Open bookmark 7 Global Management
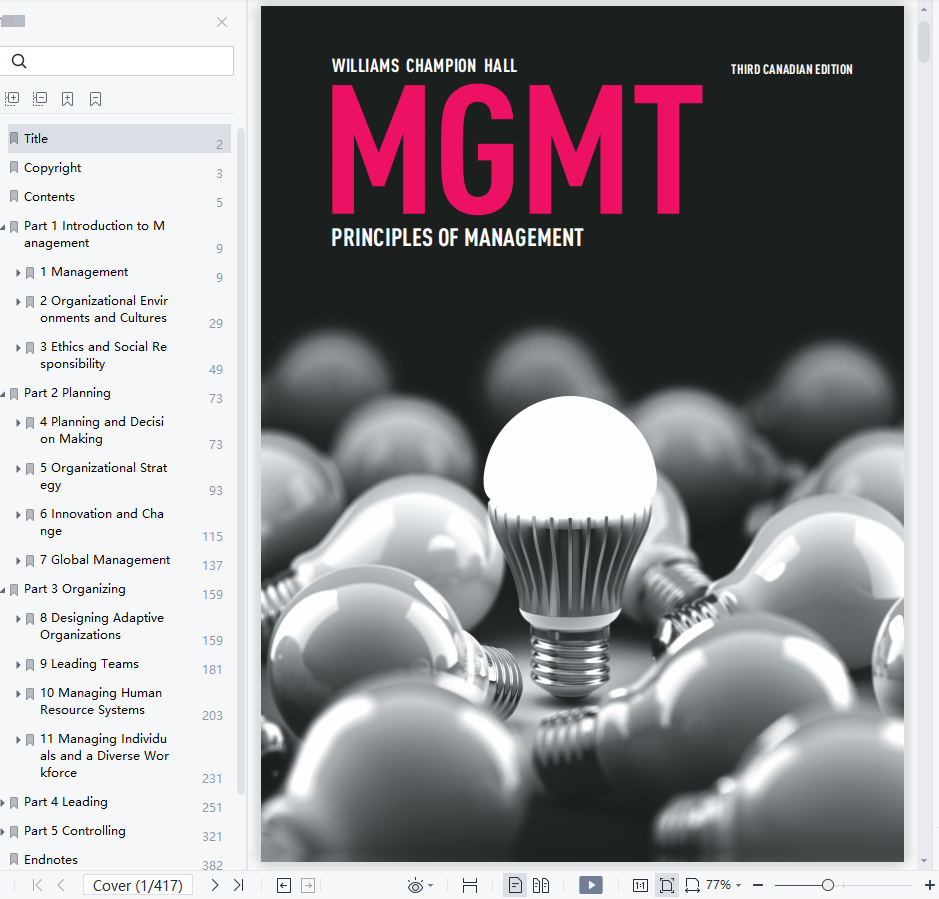The image size is (939, 899). (105, 559)
